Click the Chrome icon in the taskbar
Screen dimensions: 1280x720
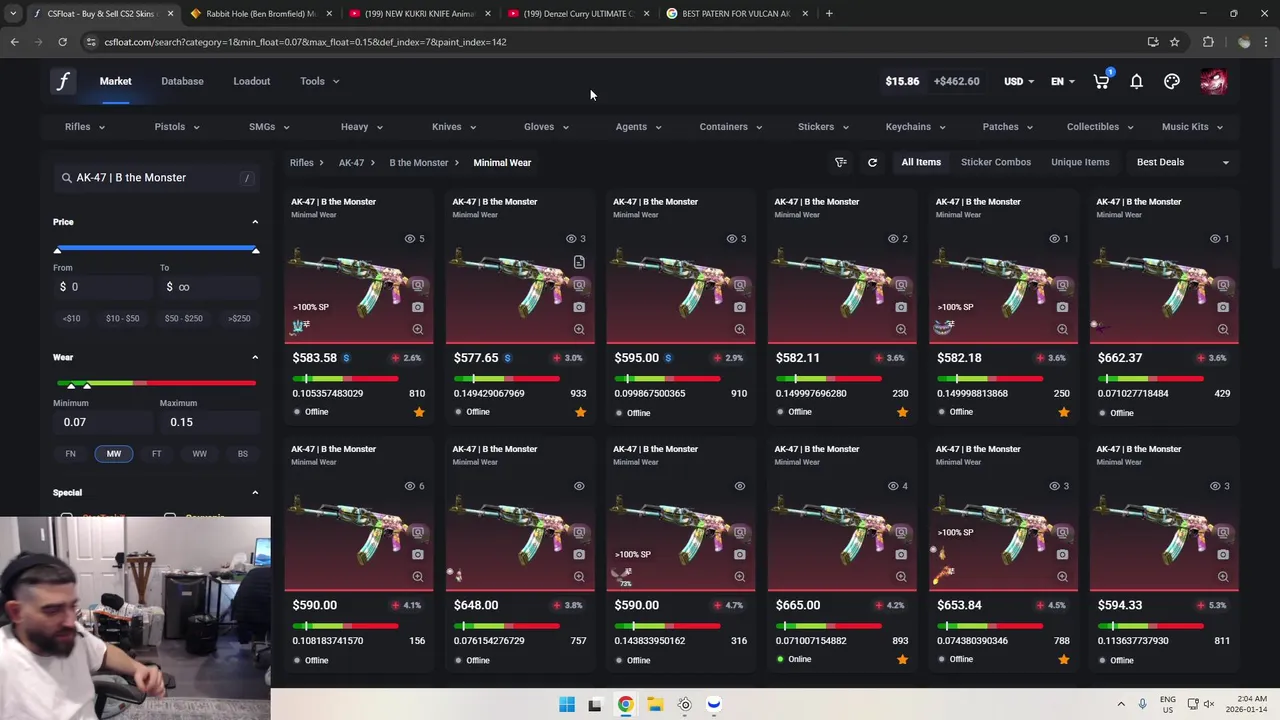625,704
